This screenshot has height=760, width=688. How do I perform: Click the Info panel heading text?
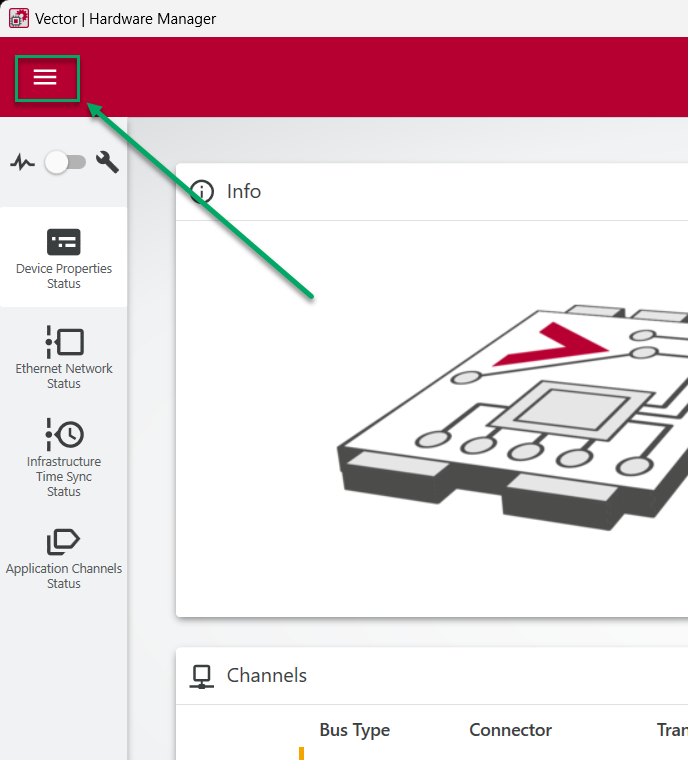coord(244,192)
